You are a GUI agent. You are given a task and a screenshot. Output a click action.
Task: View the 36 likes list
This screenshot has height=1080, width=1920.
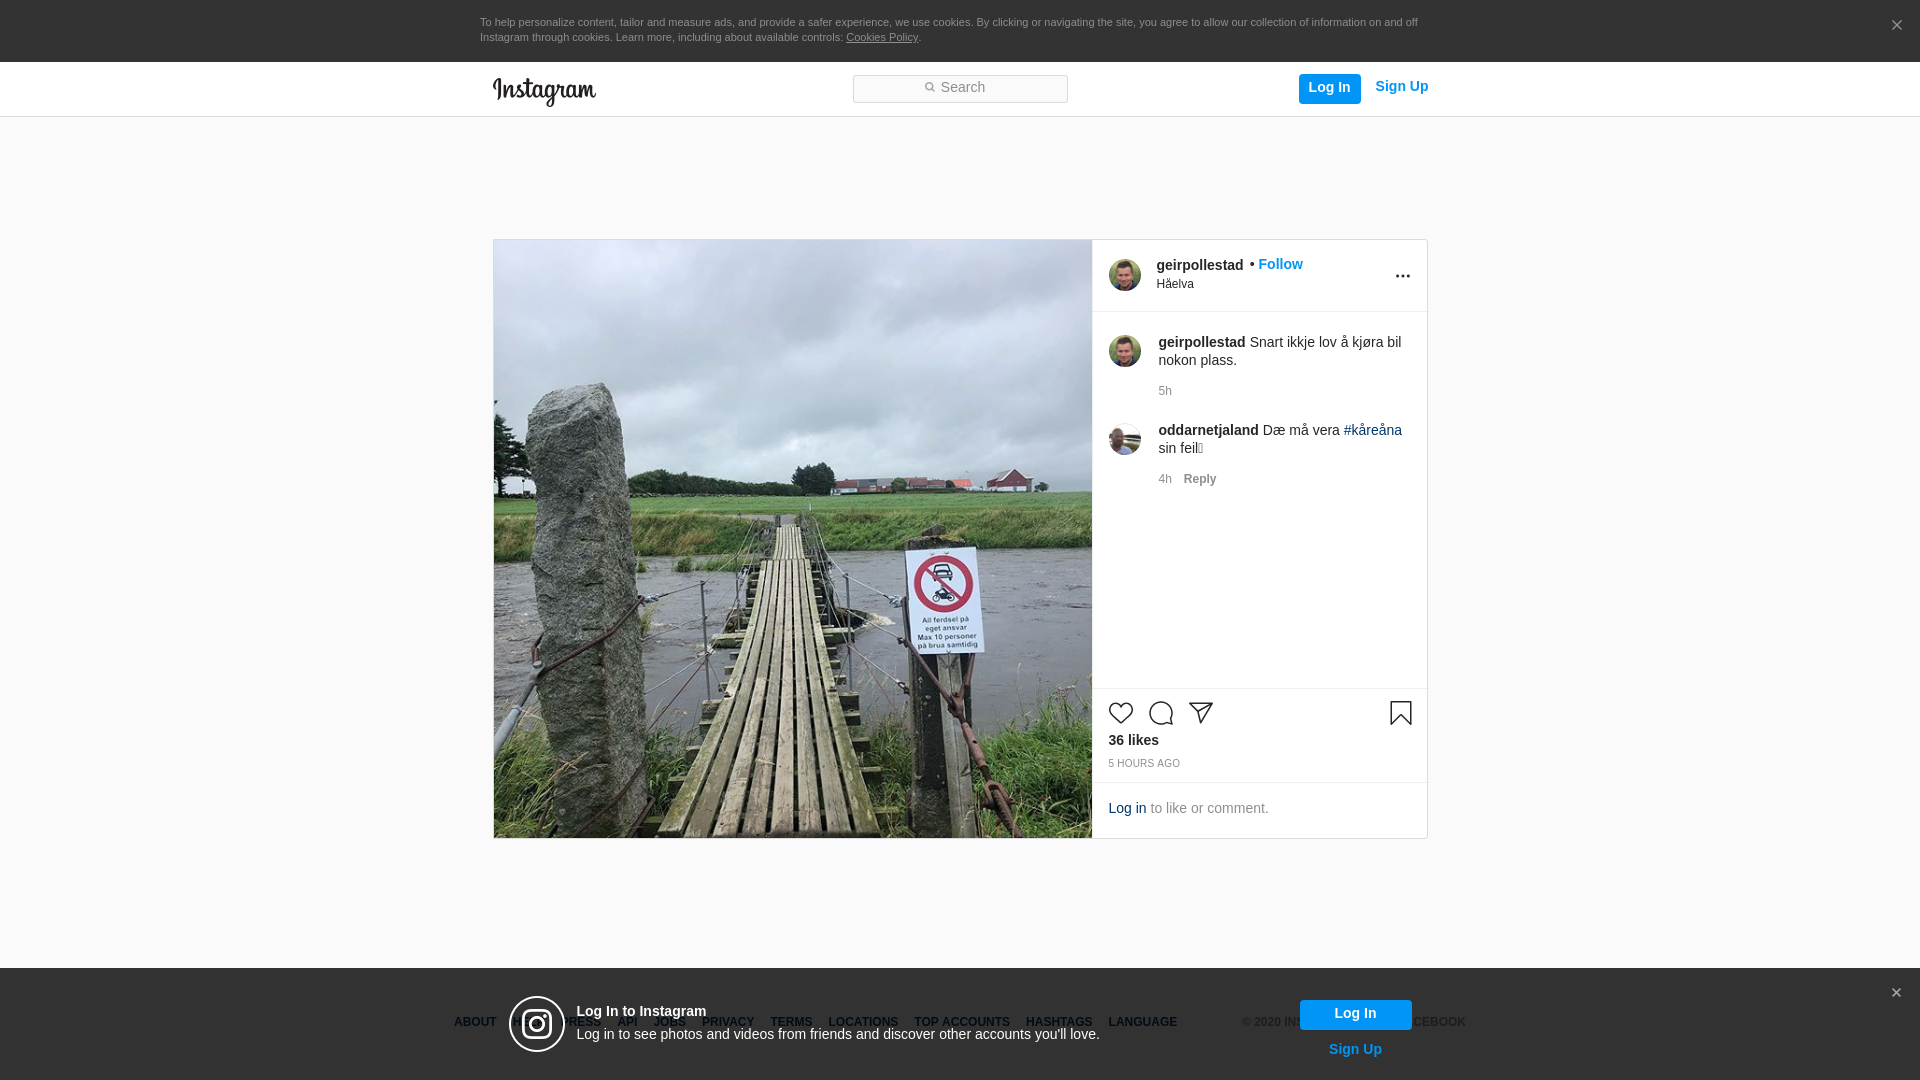[x=1133, y=740]
